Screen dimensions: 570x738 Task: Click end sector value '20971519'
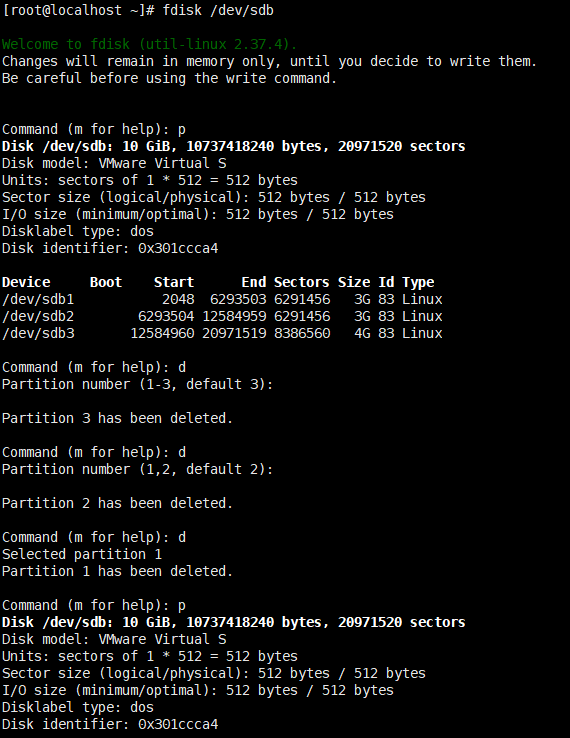tap(234, 333)
